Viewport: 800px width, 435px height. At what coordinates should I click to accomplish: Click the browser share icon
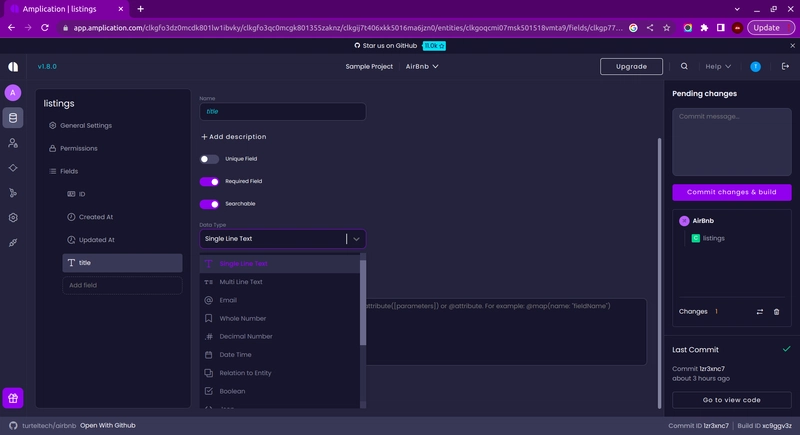[x=650, y=28]
